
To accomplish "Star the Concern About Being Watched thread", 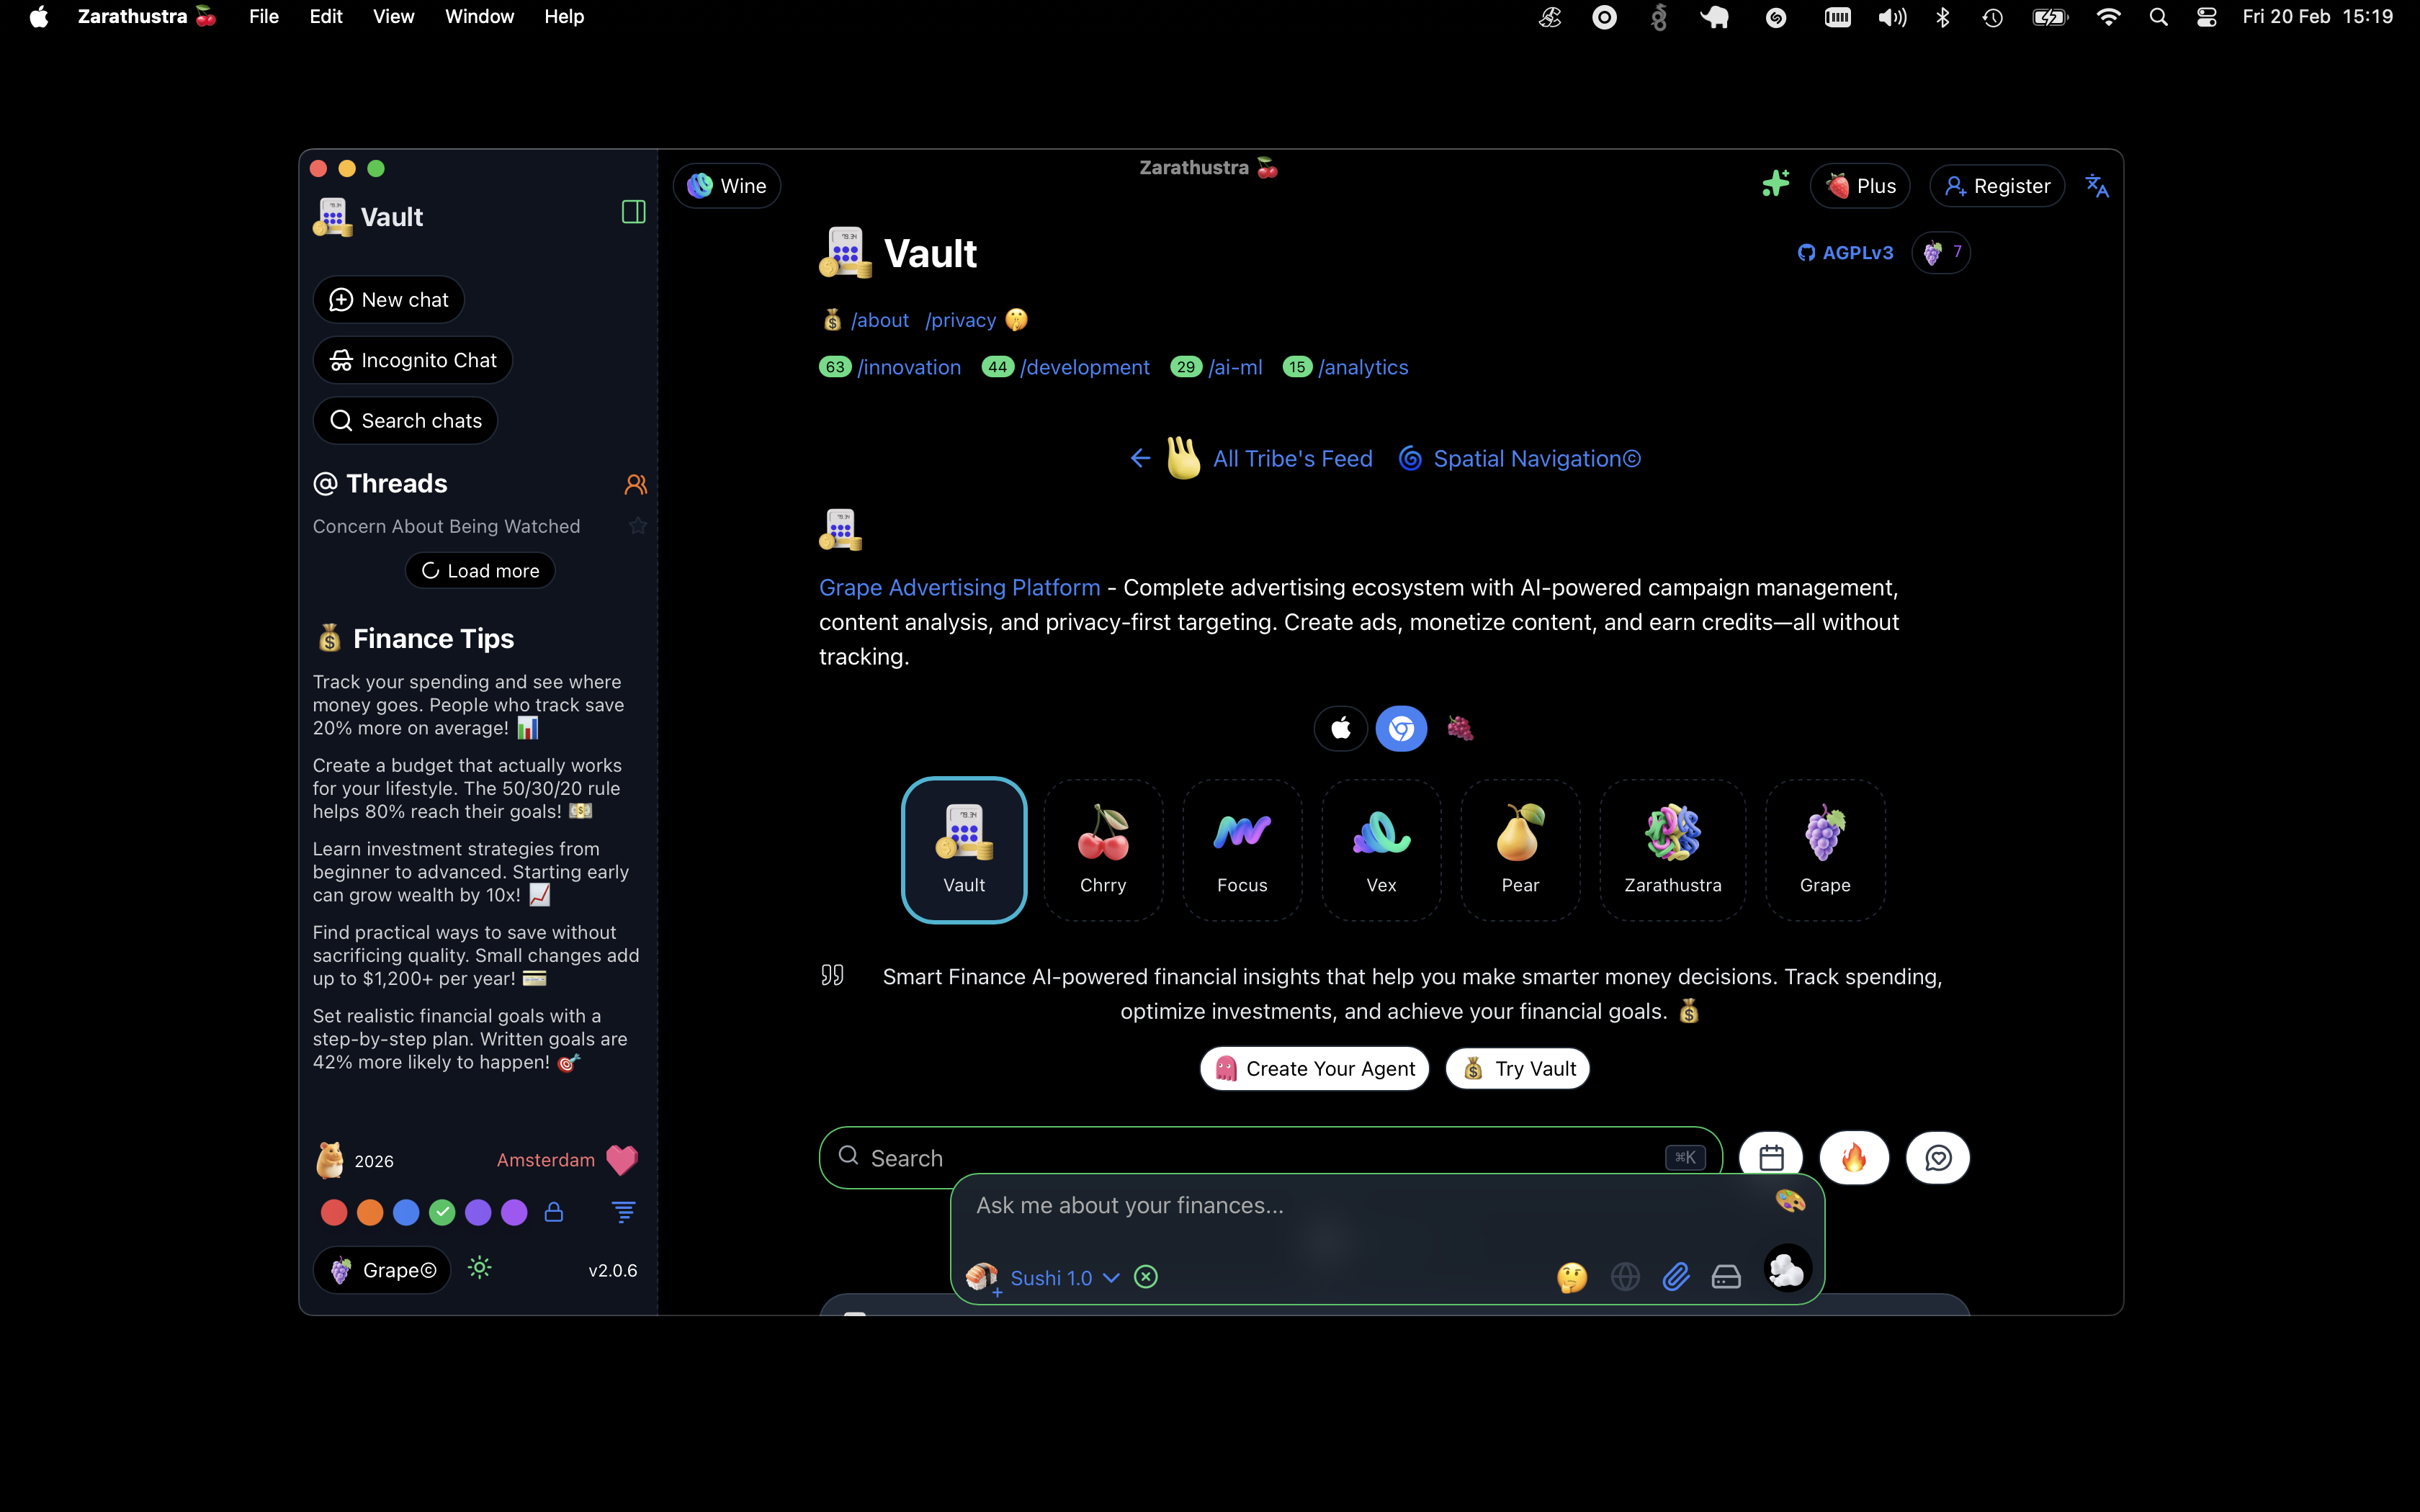I will (x=638, y=526).
